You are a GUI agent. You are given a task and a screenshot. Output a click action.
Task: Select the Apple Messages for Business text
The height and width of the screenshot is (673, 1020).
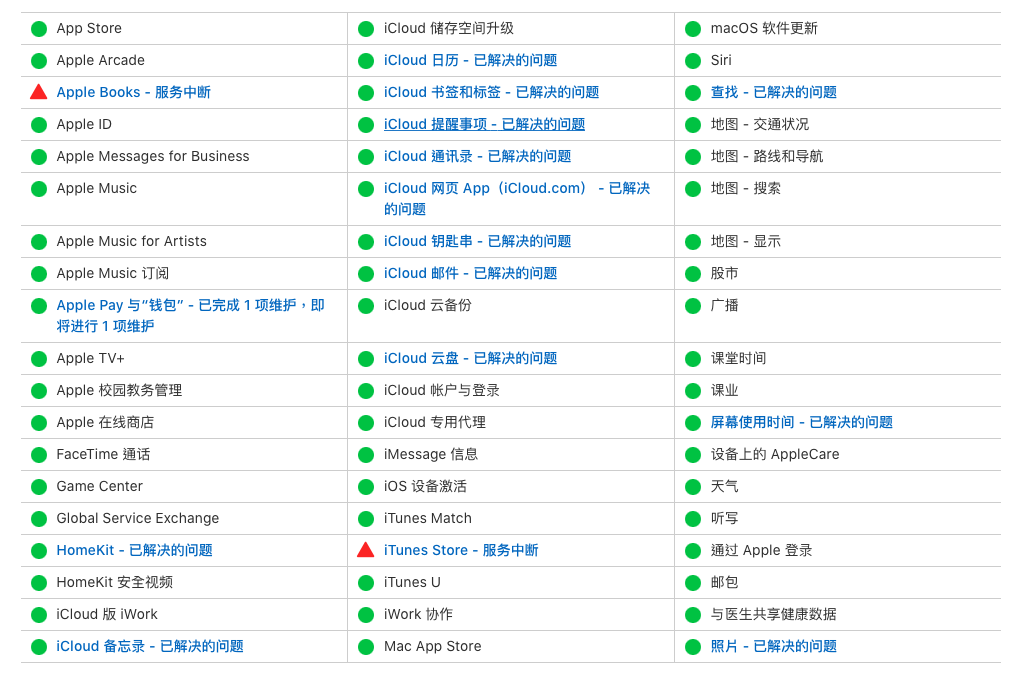[x=153, y=156]
